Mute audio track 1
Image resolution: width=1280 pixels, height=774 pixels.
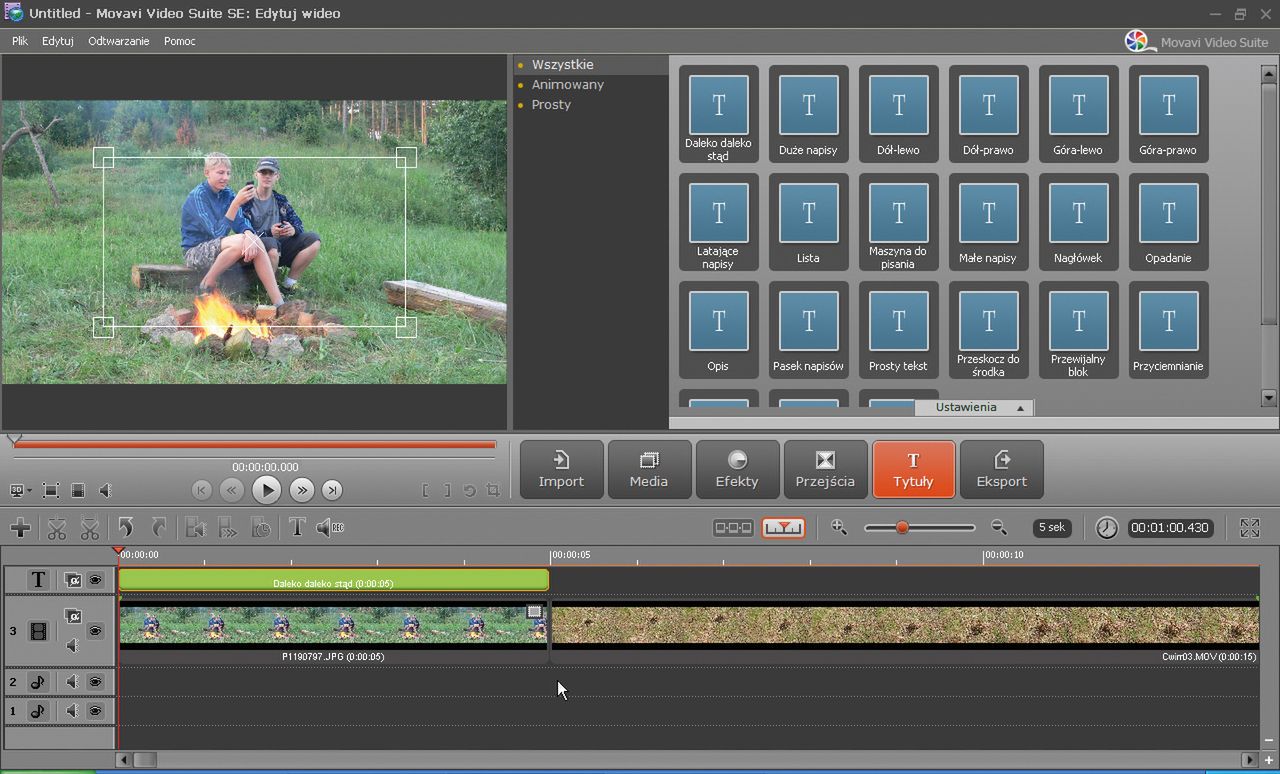coord(72,711)
